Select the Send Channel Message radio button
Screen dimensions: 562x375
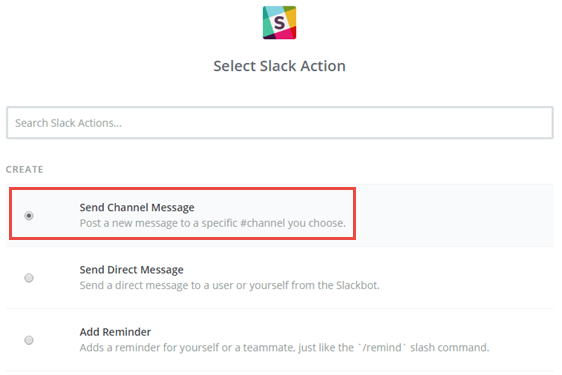[29, 215]
